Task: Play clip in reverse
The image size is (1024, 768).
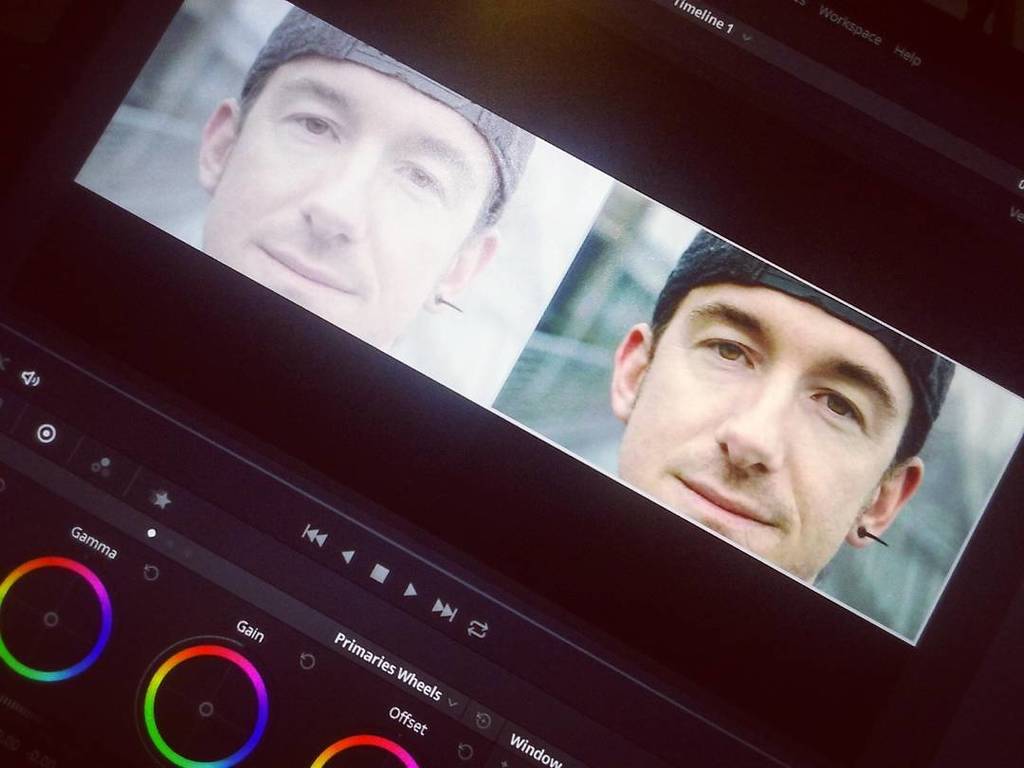Action: (x=348, y=556)
